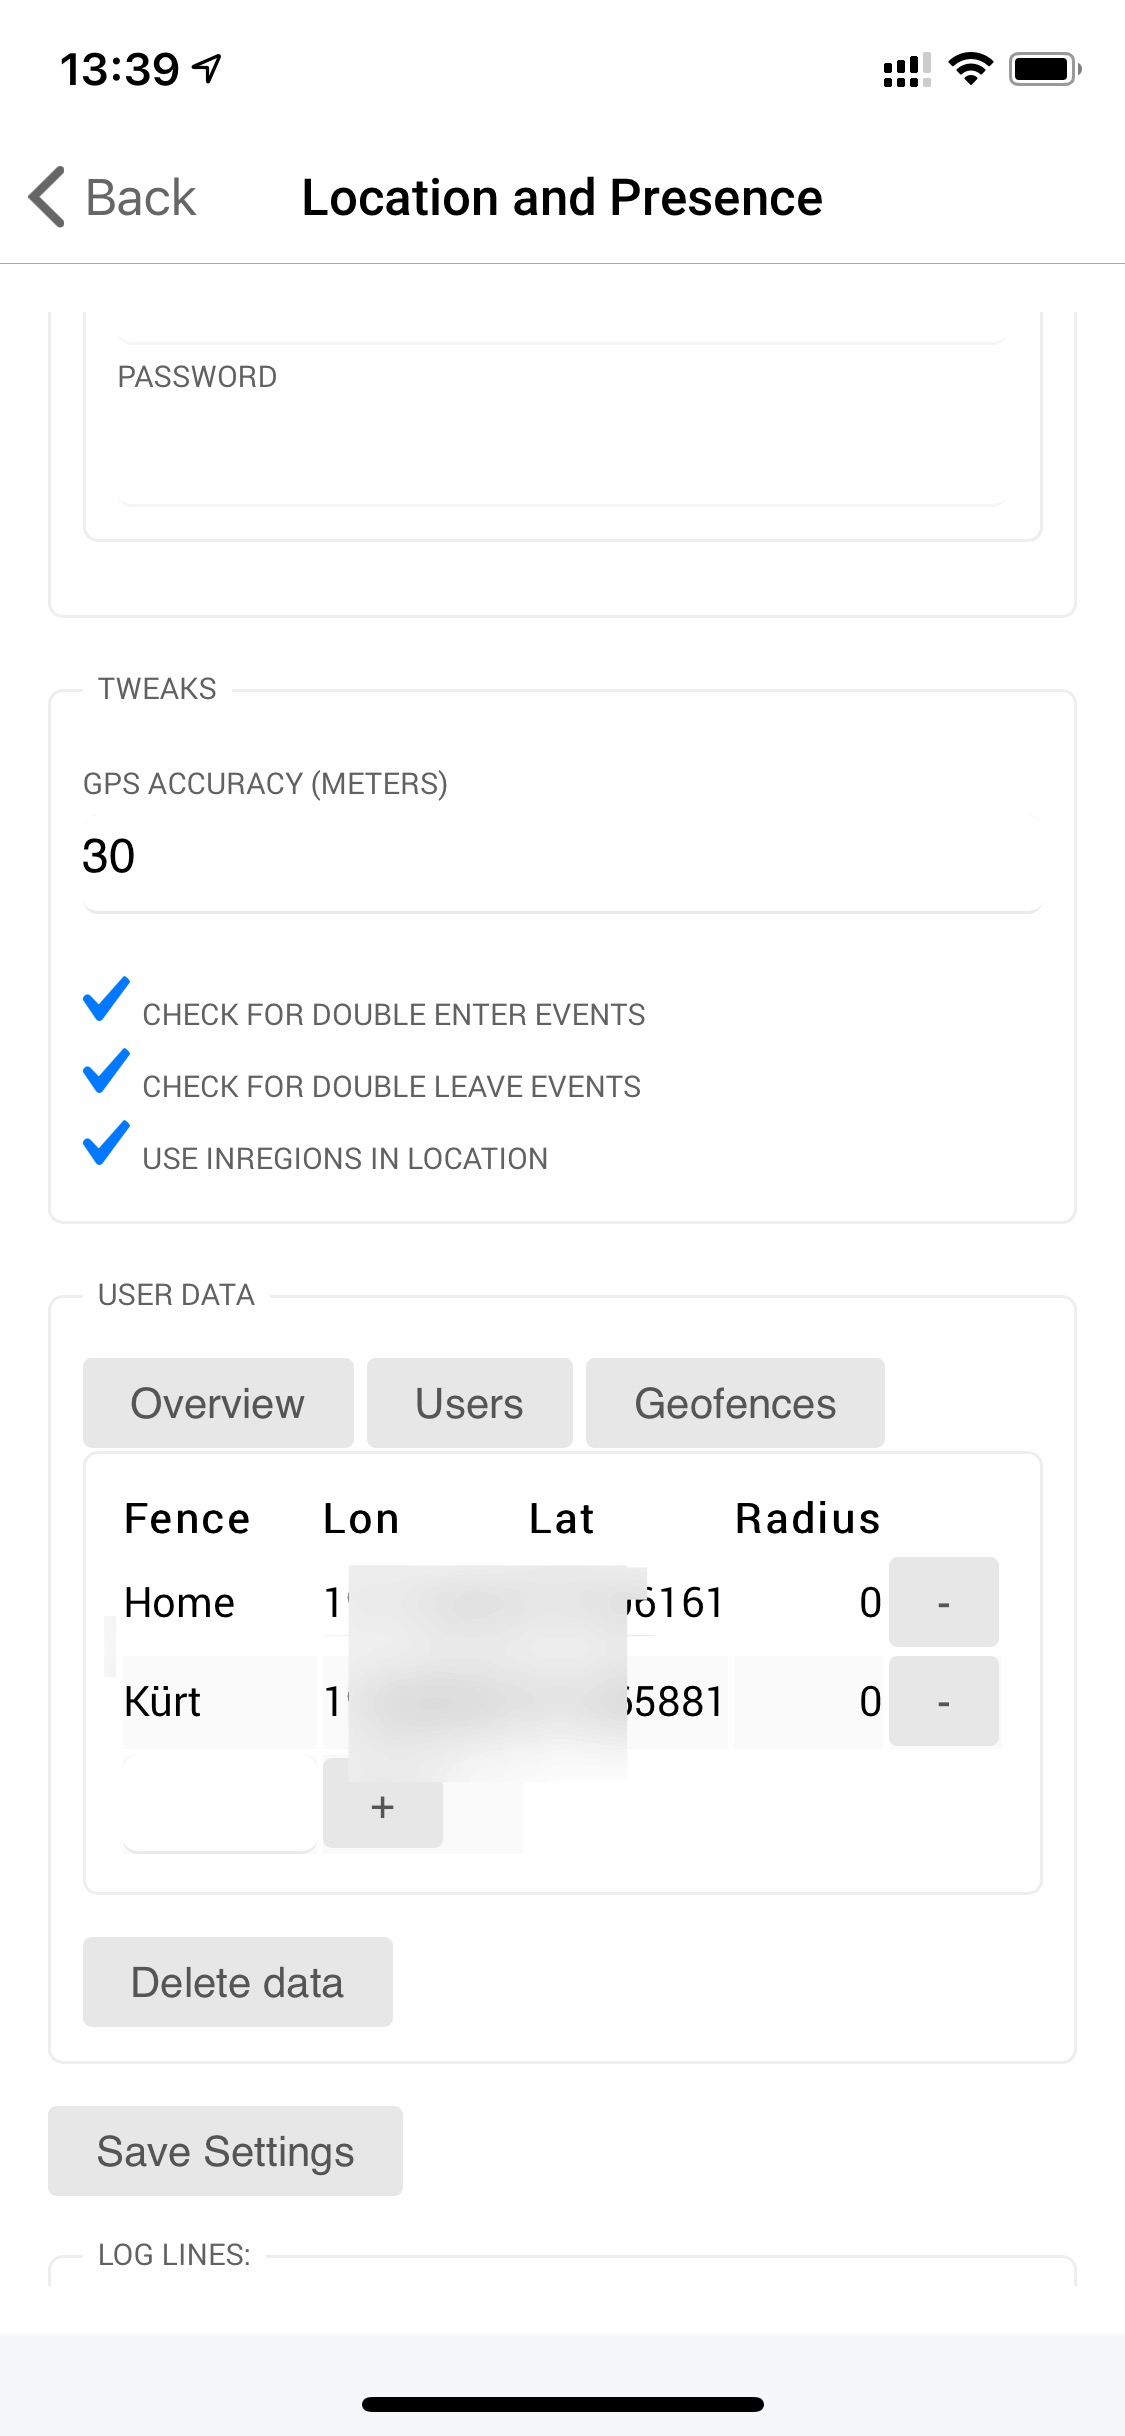Disable Use Inregions in Location
The width and height of the screenshot is (1125, 2436).
106,1143
